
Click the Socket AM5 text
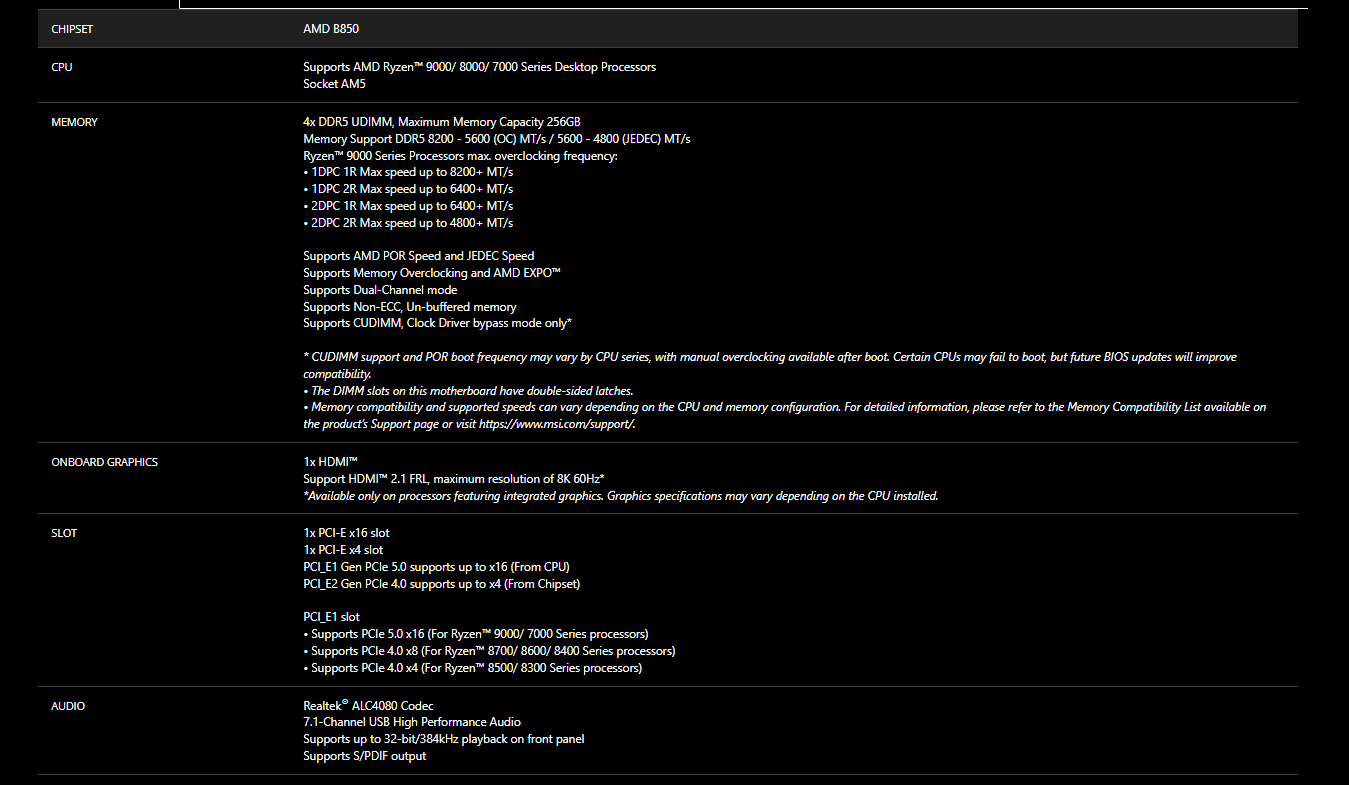(x=337, y=84)
